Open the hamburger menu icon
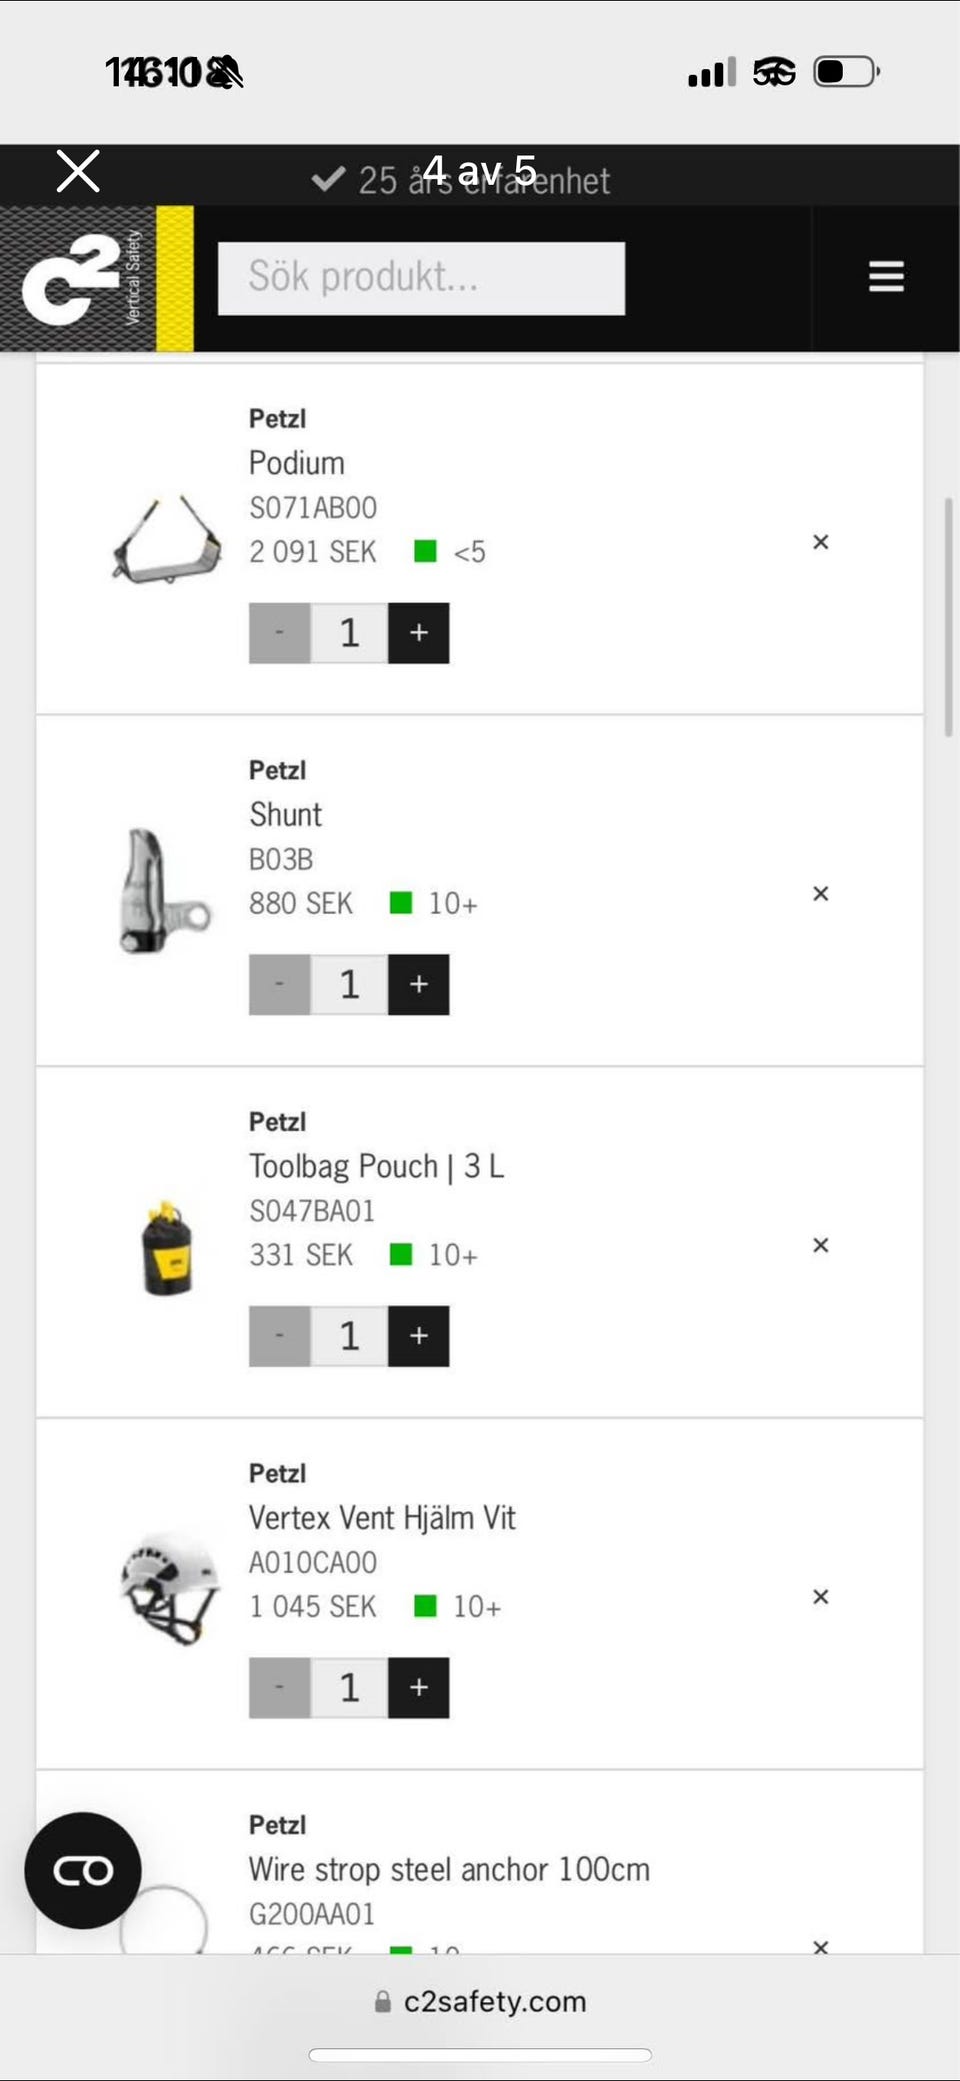Screen dimensions: 960x2081 coord(886,277)
